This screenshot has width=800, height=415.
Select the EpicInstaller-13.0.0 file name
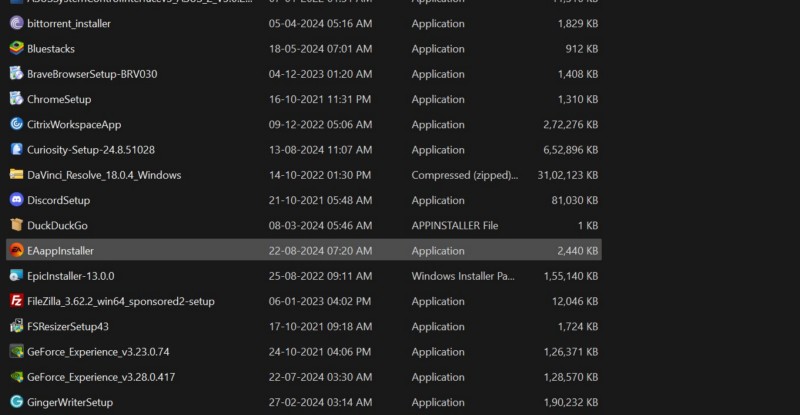click(x=71, y=276)
